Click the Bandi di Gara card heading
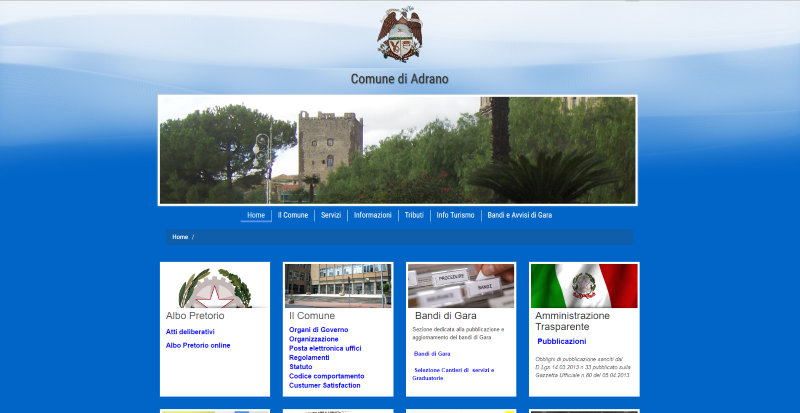The width and height of the screenshot is (800, 413). click(445, 316)
